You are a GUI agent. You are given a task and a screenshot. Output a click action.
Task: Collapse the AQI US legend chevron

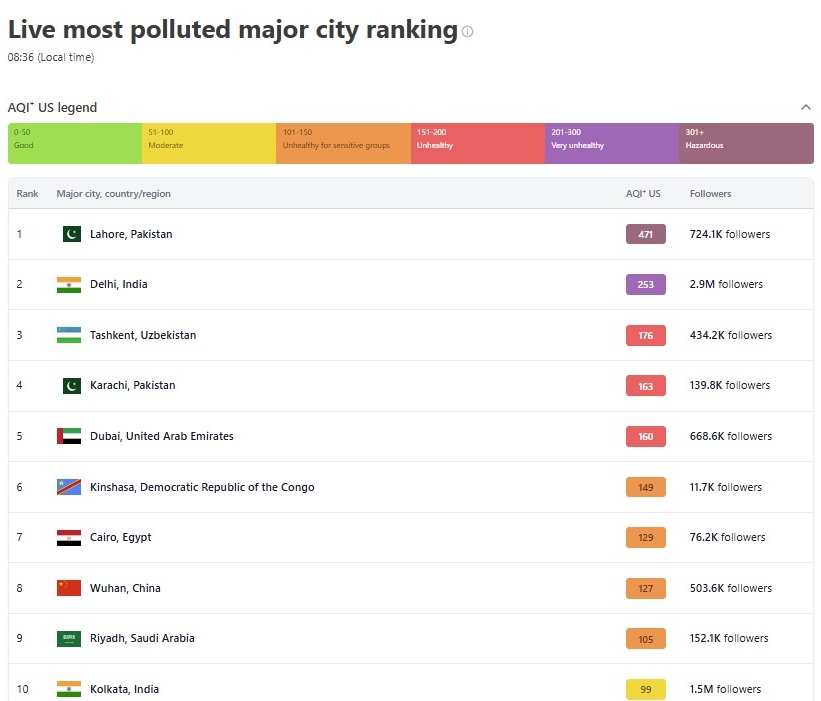click(x=806, y=107)
